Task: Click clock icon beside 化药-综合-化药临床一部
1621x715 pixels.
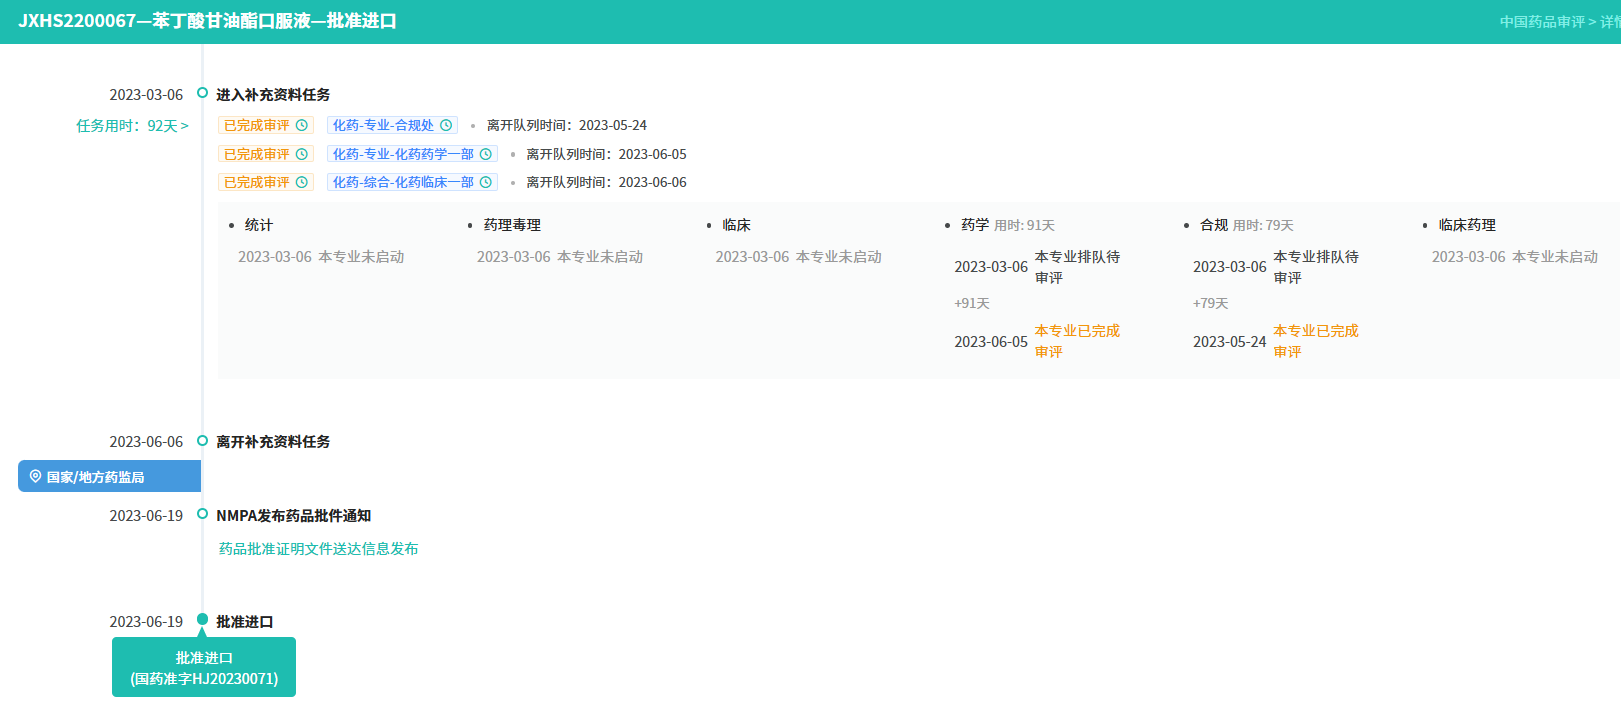Action: (x=485, y=182)
